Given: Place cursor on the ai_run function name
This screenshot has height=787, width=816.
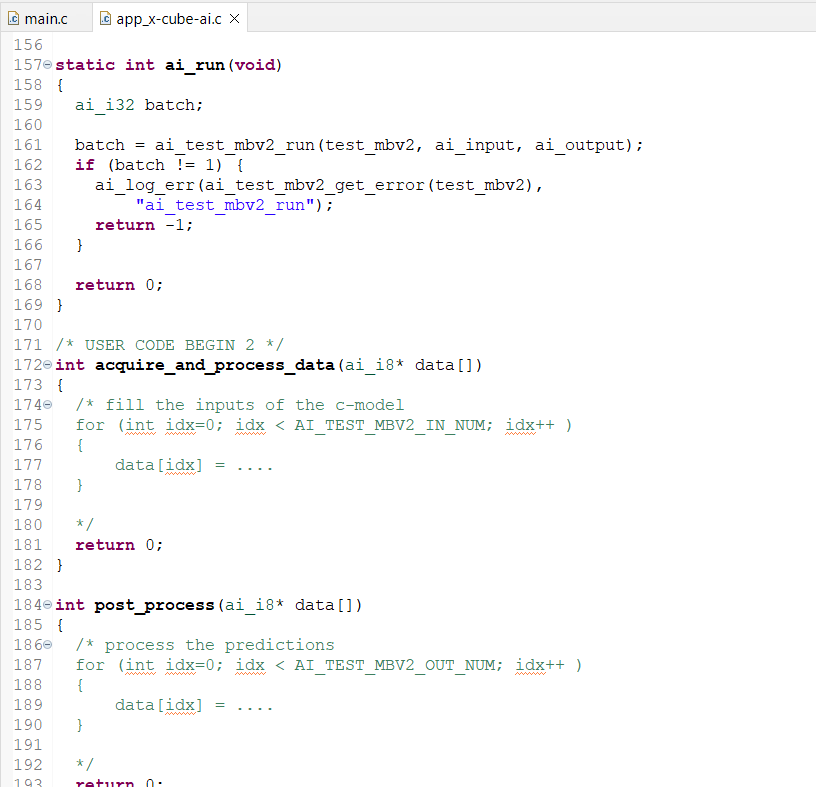Looking at the screenshot, I should click(196, 64).
